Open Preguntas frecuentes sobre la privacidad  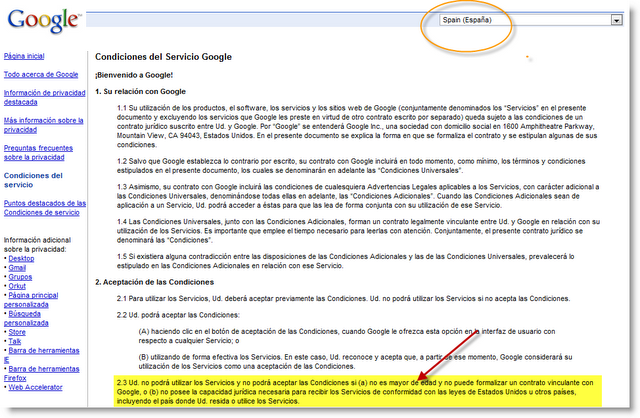point(38,153)
